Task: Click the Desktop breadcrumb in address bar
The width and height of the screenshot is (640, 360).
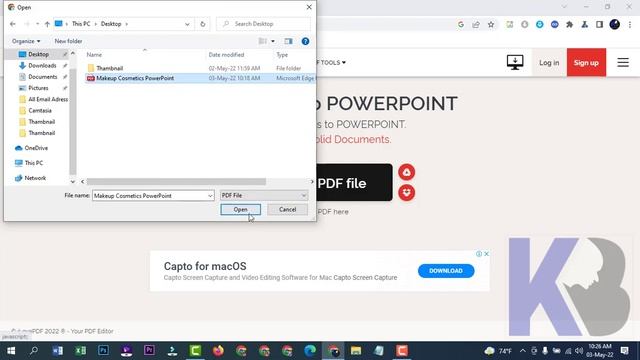Action: click(111, 24)
